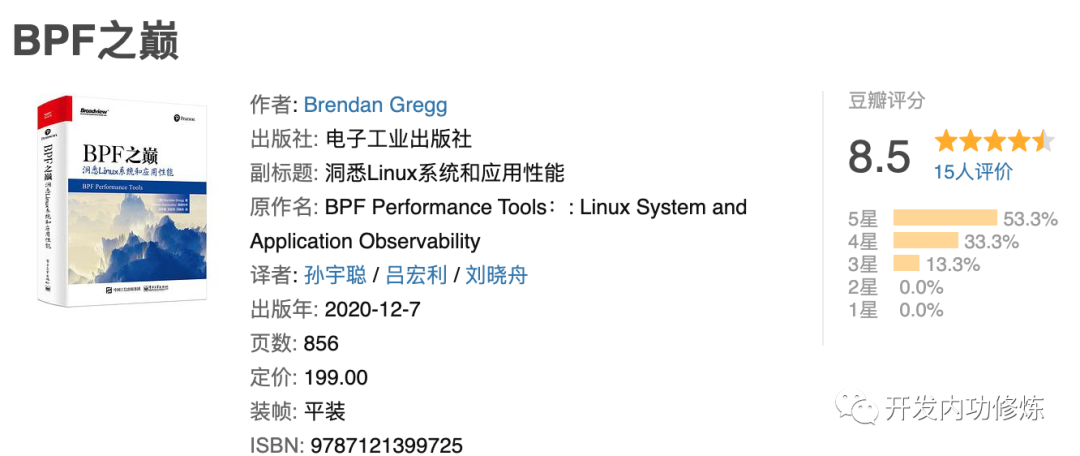Click the BPF之巅 book cover thumbnail
Screen dimensions: 1080x456
click(x=123, y=200)
